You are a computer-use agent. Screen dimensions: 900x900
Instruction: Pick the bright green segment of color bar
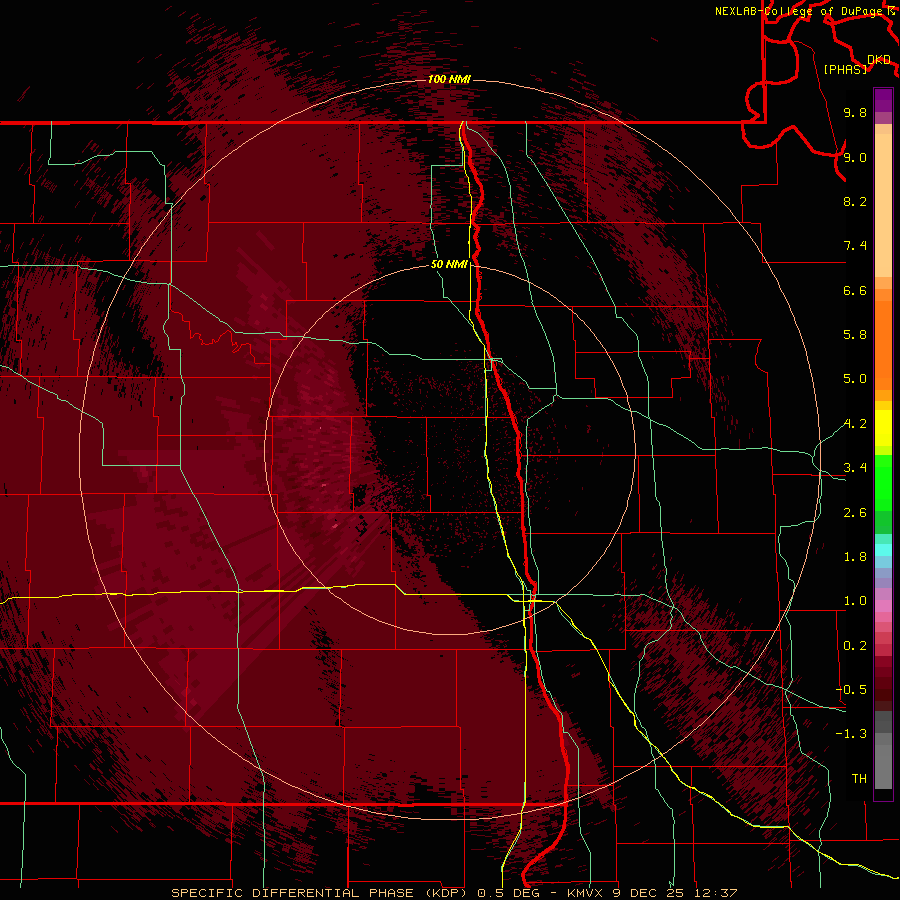pos(883,482)
